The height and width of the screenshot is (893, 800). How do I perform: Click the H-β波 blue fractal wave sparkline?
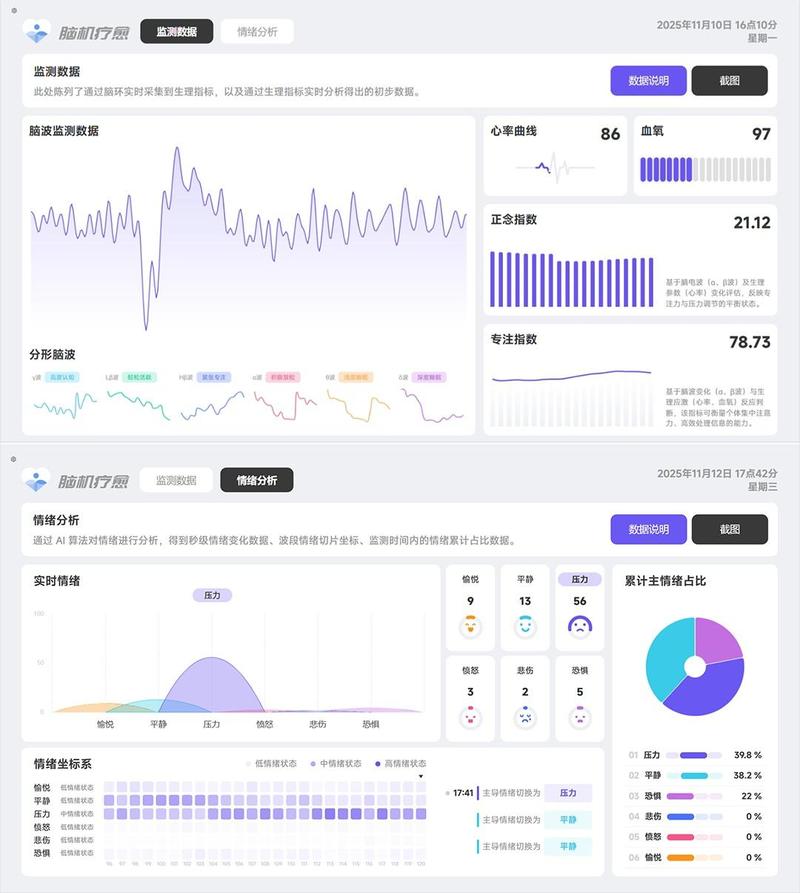point(212,405)
